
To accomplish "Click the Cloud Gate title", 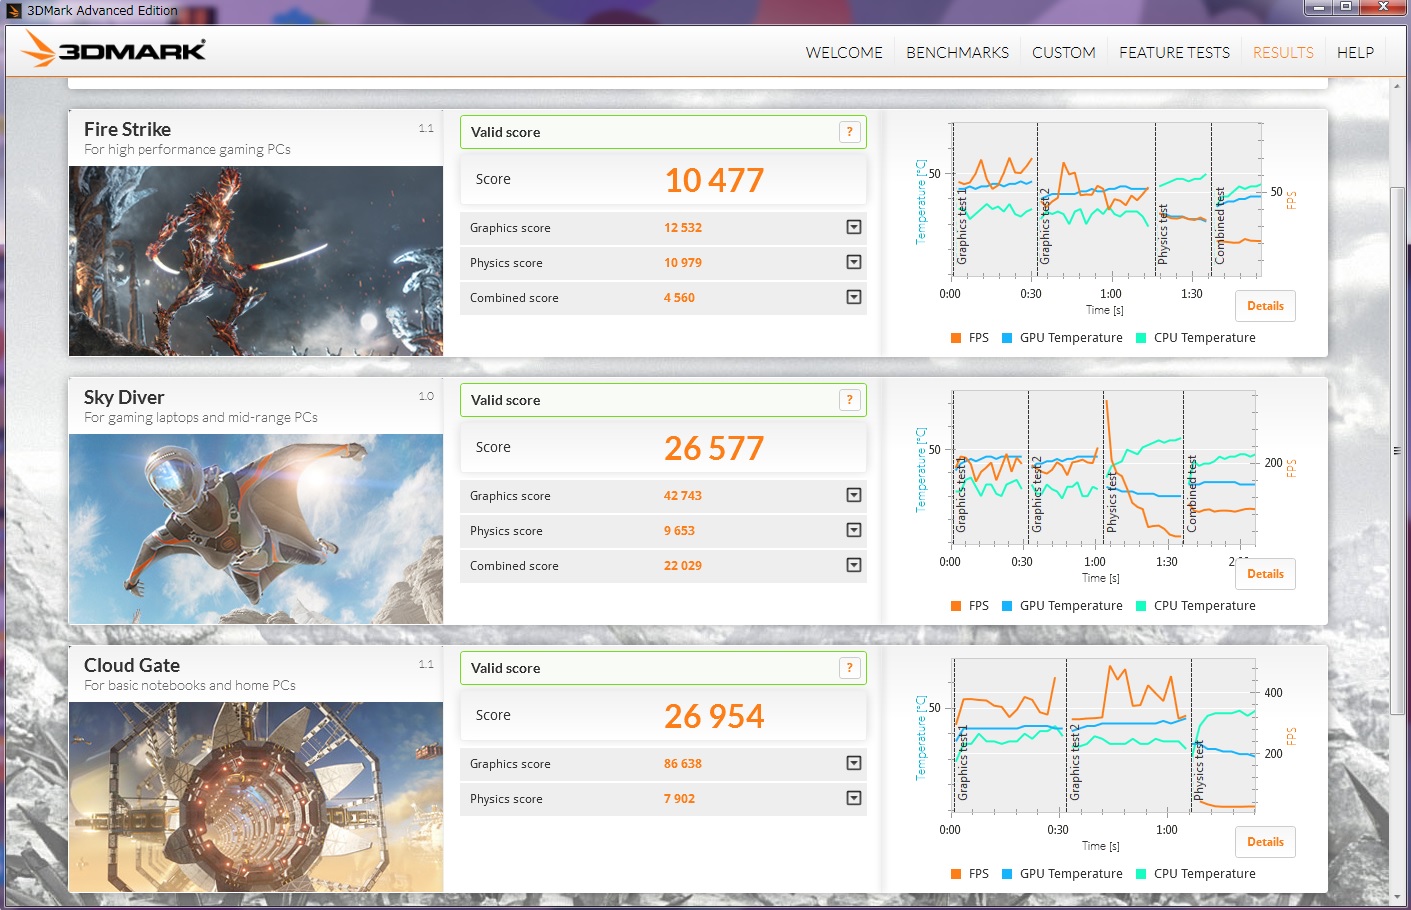I will coord(132,665).
